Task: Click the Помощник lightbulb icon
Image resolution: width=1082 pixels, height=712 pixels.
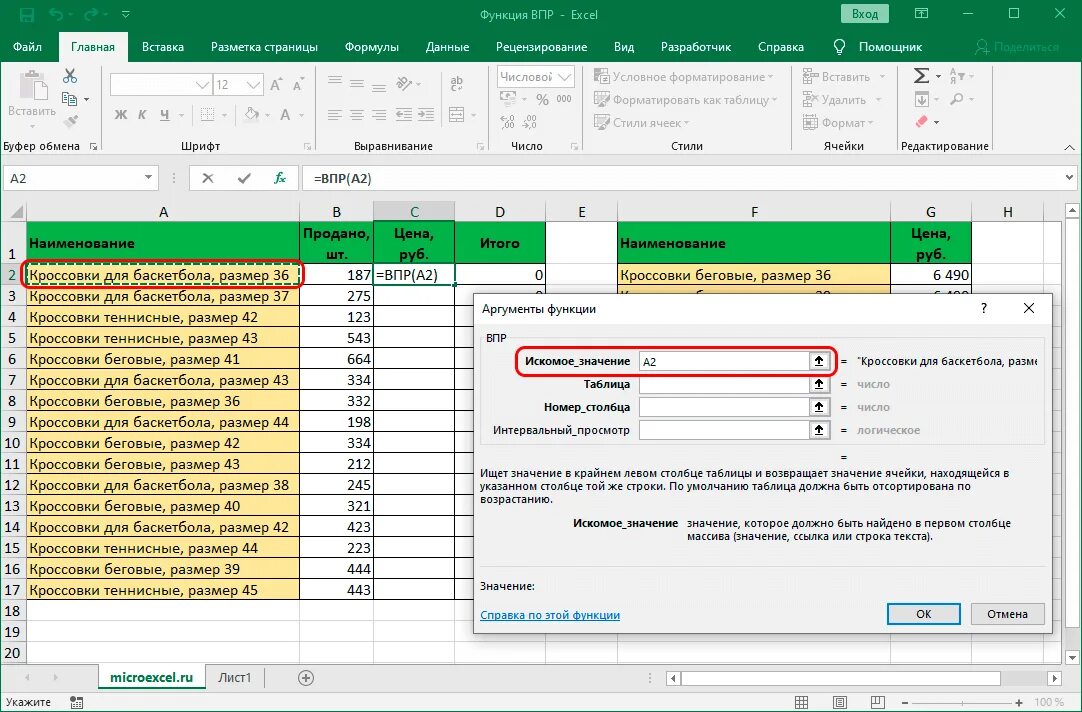Action: 839,47
